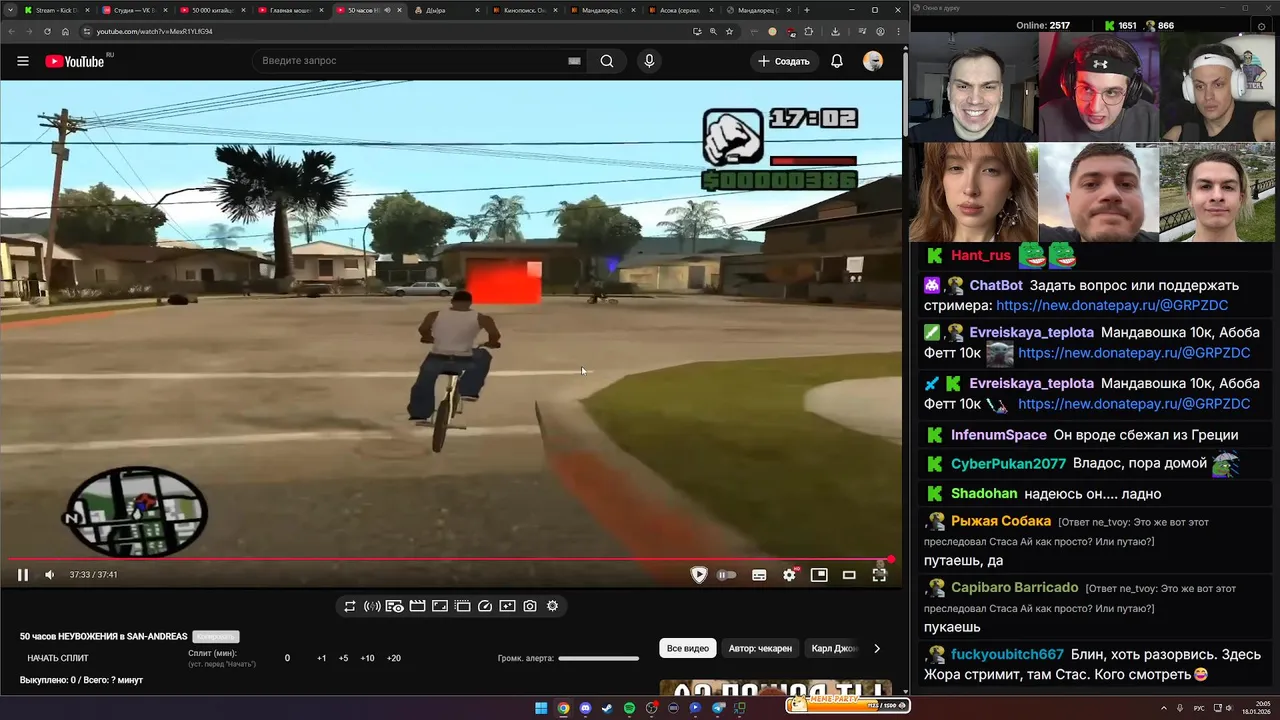1280x720 pixels.
Task: Click the Создать button
Action: point(783,61)
